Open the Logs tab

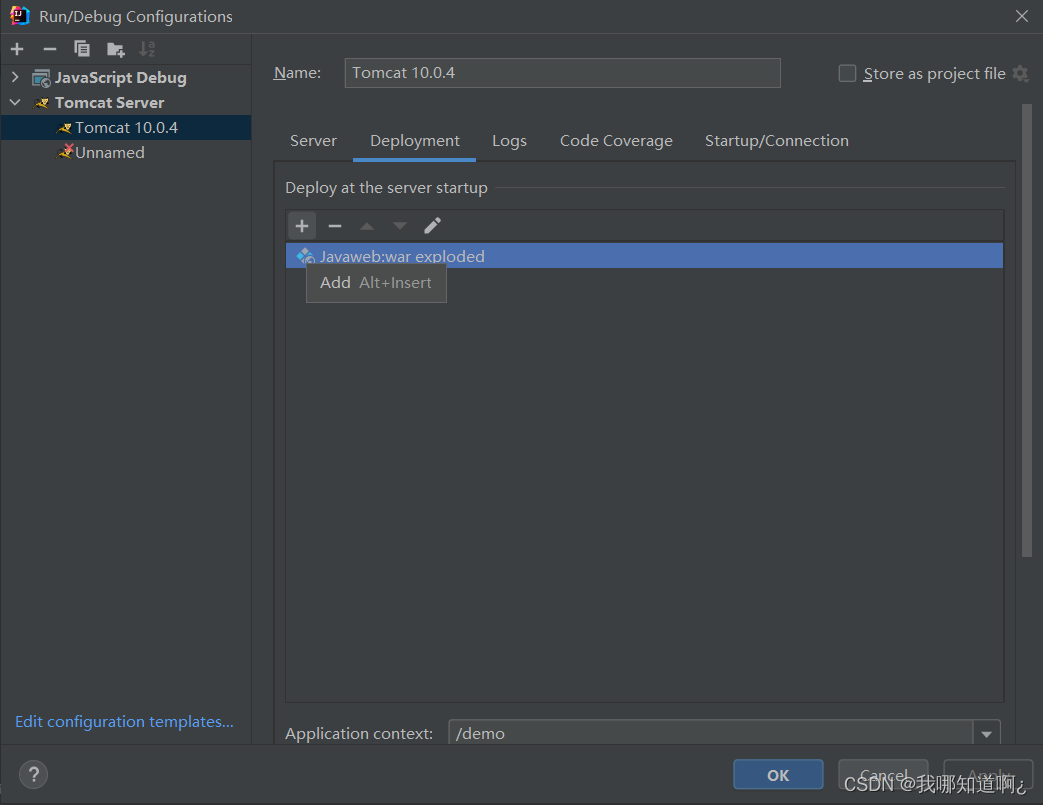point(510,141)
